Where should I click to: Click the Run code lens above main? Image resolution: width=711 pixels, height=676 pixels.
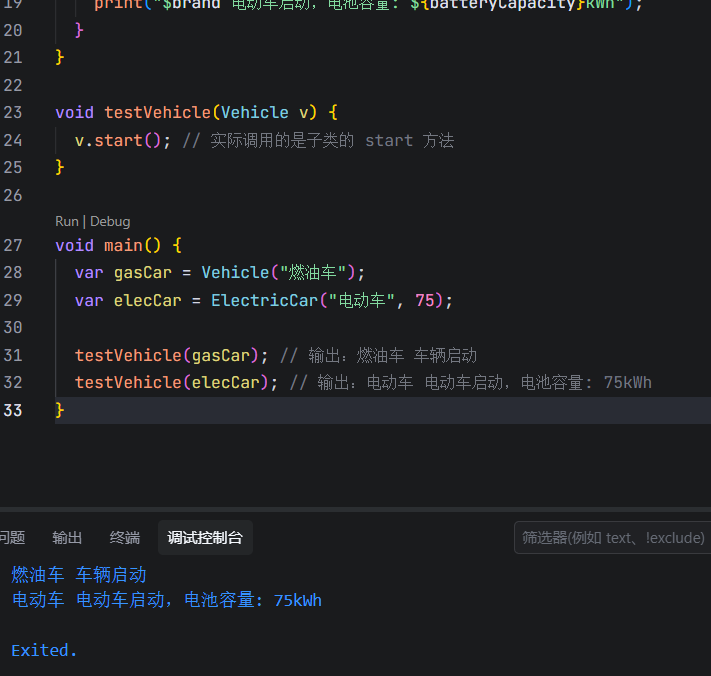(x=67, y=222)
